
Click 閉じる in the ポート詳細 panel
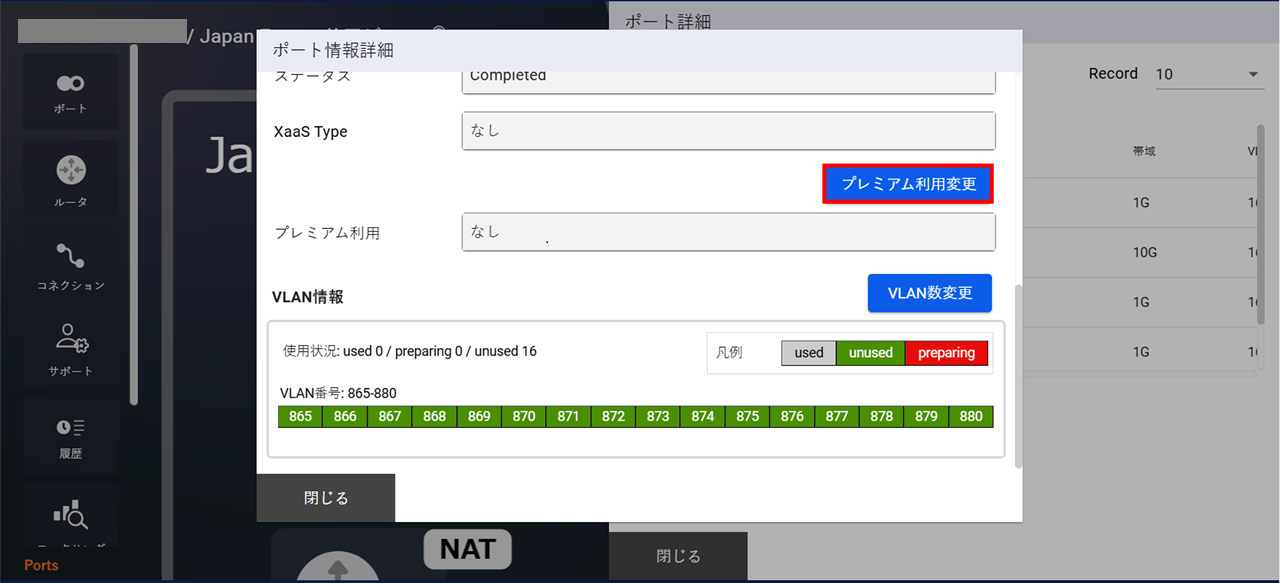[x=678, y=556]
